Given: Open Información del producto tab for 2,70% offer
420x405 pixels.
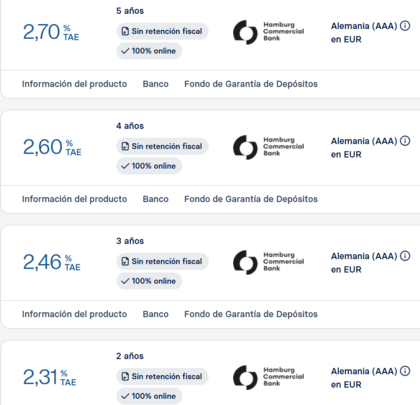Looking at the screenshot, I should 74,84.
